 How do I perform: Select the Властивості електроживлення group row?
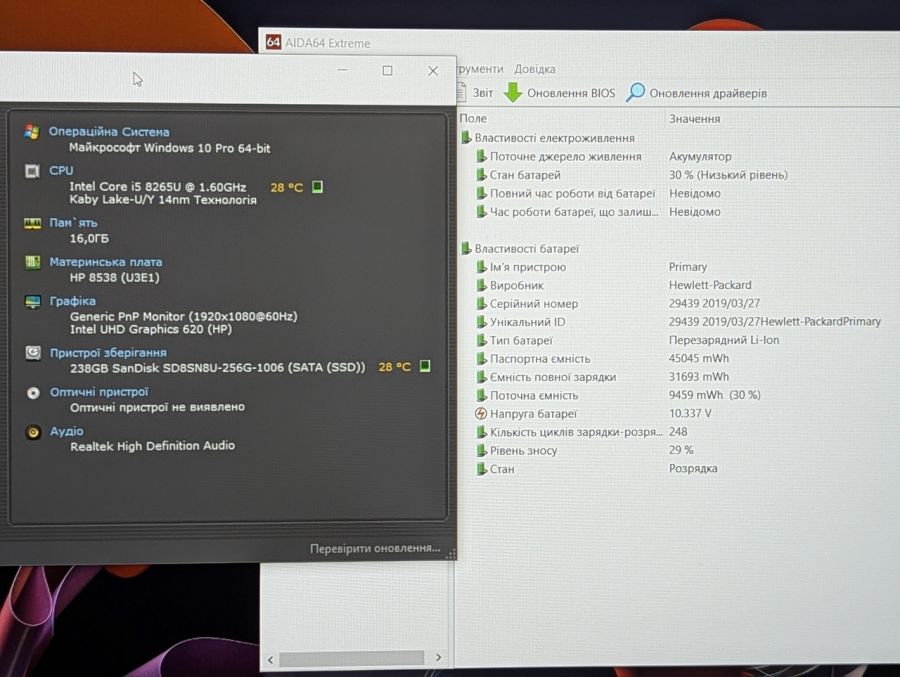point(548,138)
